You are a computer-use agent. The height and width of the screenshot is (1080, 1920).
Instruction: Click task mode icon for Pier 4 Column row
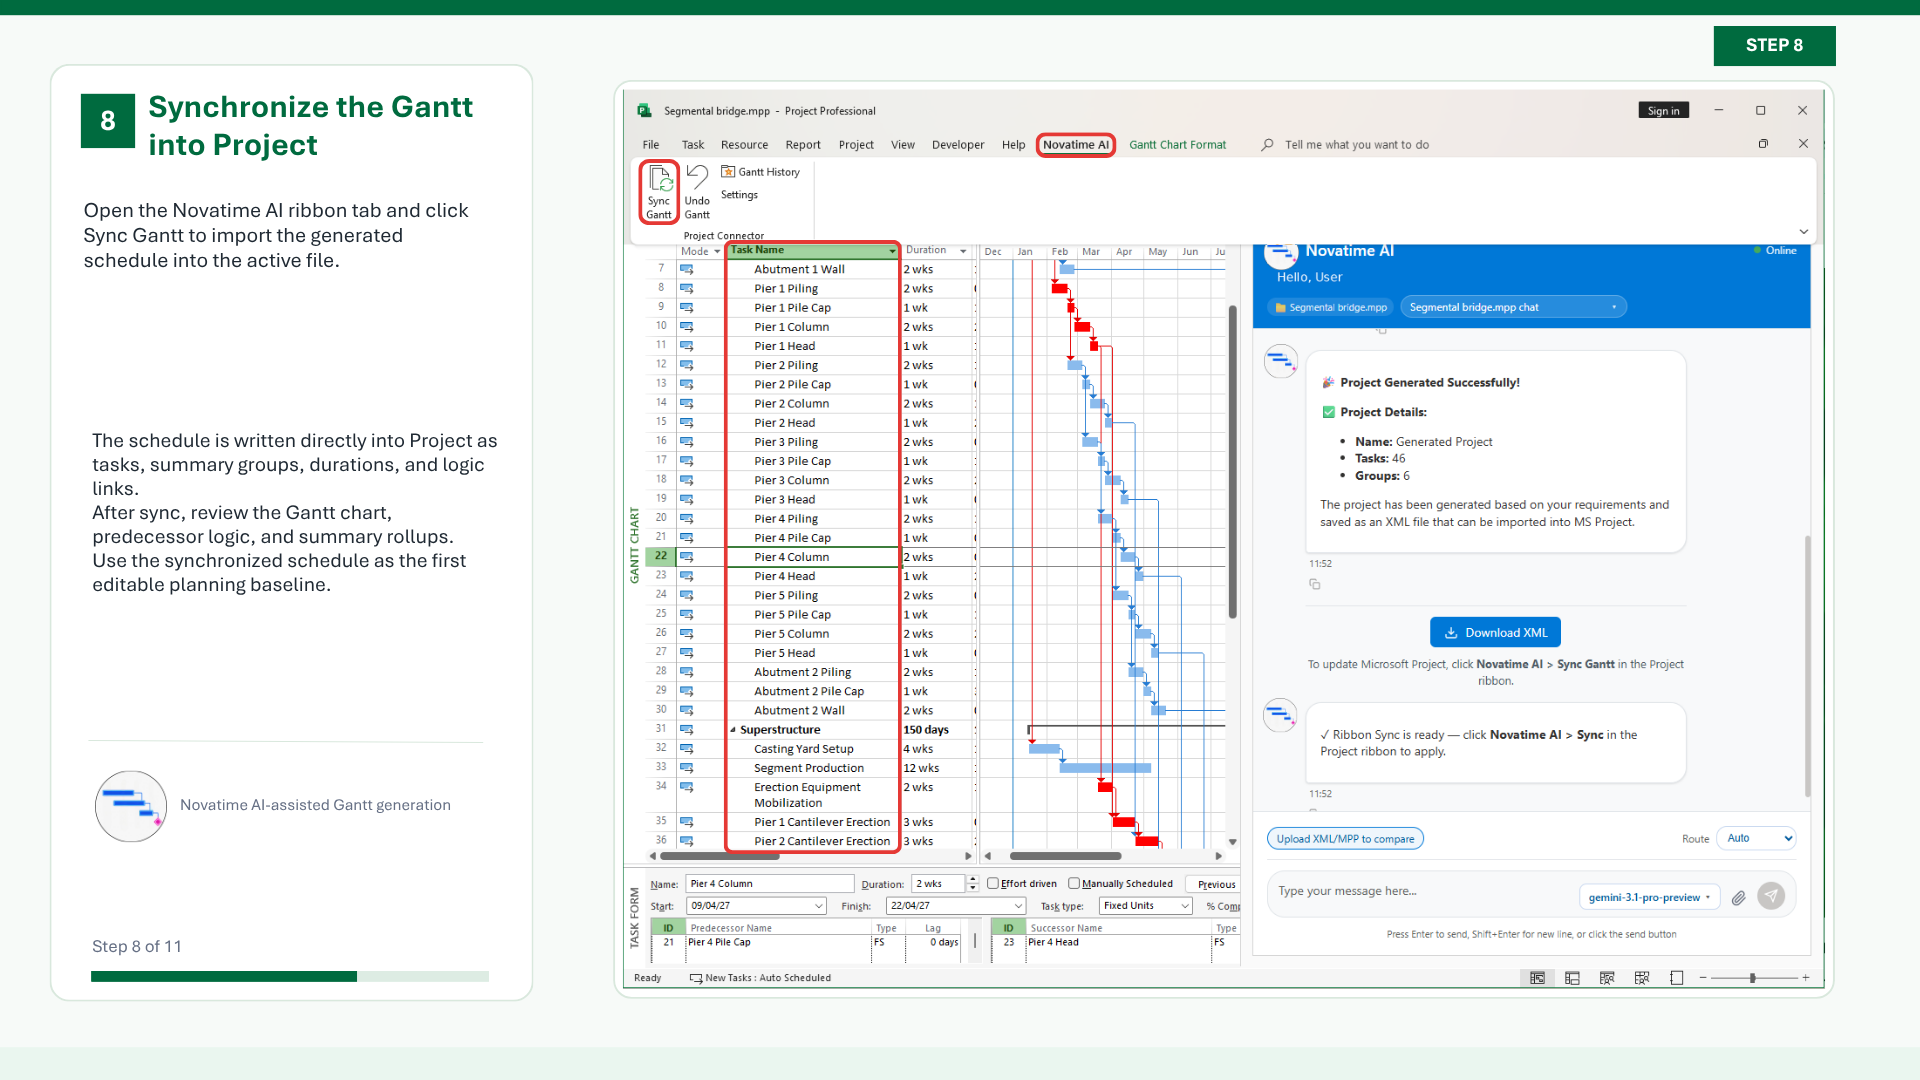687,557
